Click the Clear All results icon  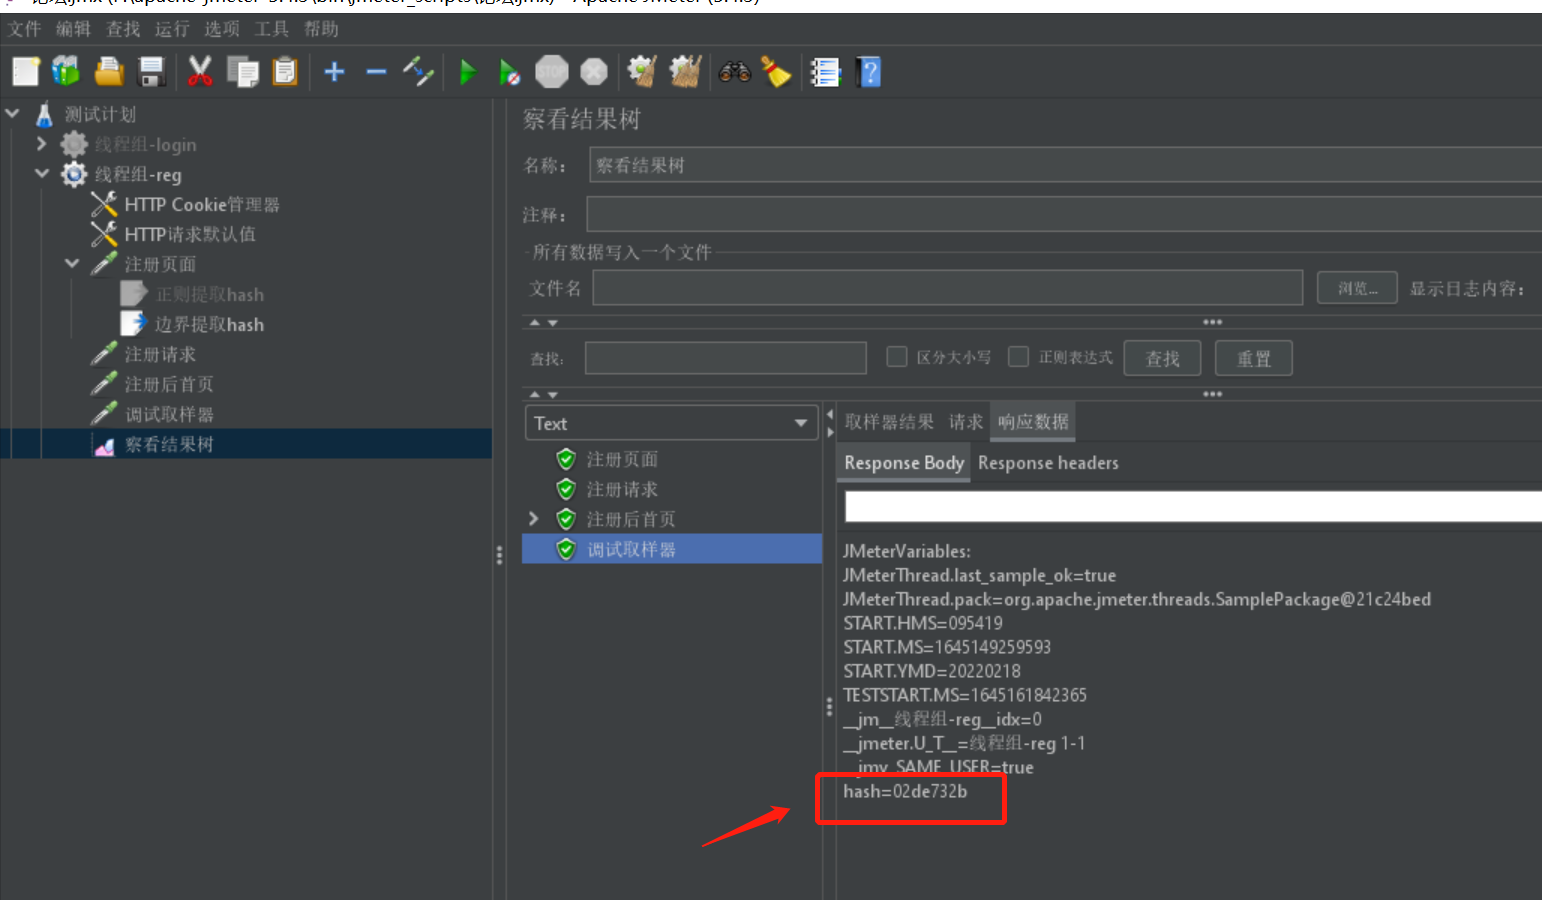[685, 72]
